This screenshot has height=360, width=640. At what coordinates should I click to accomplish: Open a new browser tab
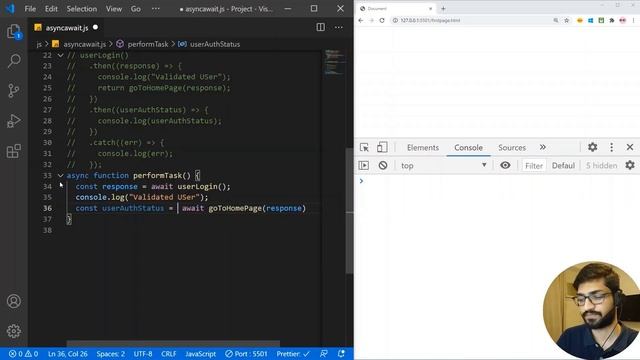(443, 9)
